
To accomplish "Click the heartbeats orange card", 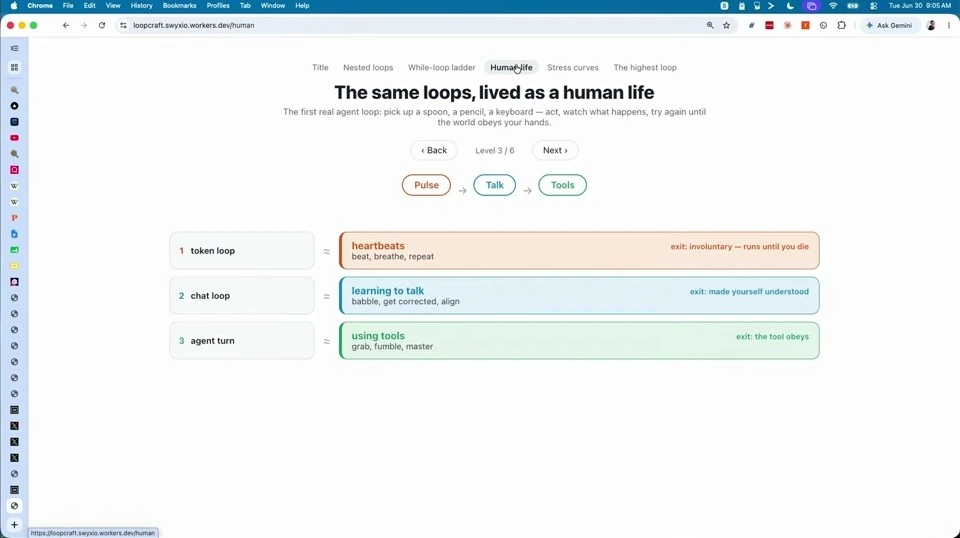I will point(579,250).
